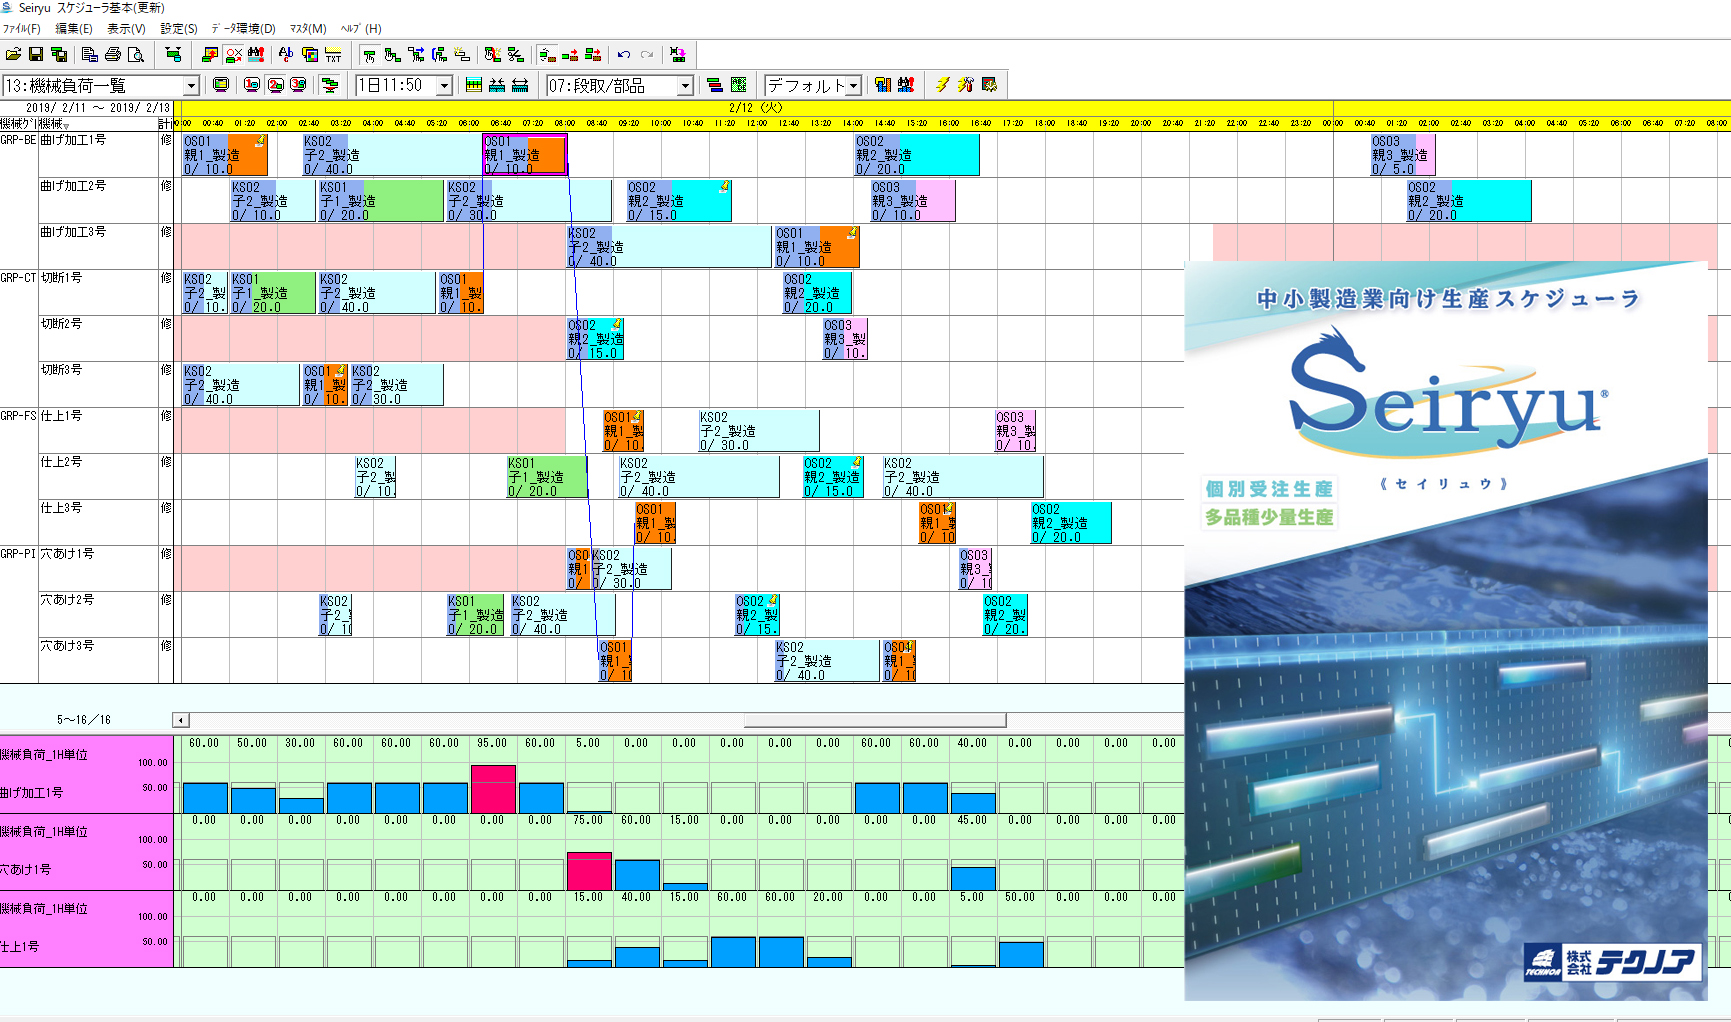Click the yellow timescale grid icon
Image resolution: width=1731 pixels, height=1022 pixels.
point(474,85)
